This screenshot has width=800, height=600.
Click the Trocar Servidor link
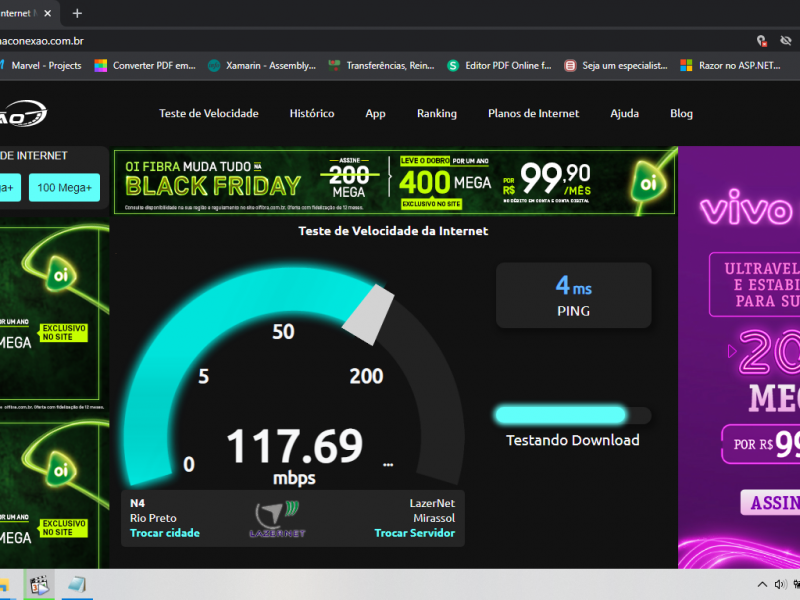(414, 533)
